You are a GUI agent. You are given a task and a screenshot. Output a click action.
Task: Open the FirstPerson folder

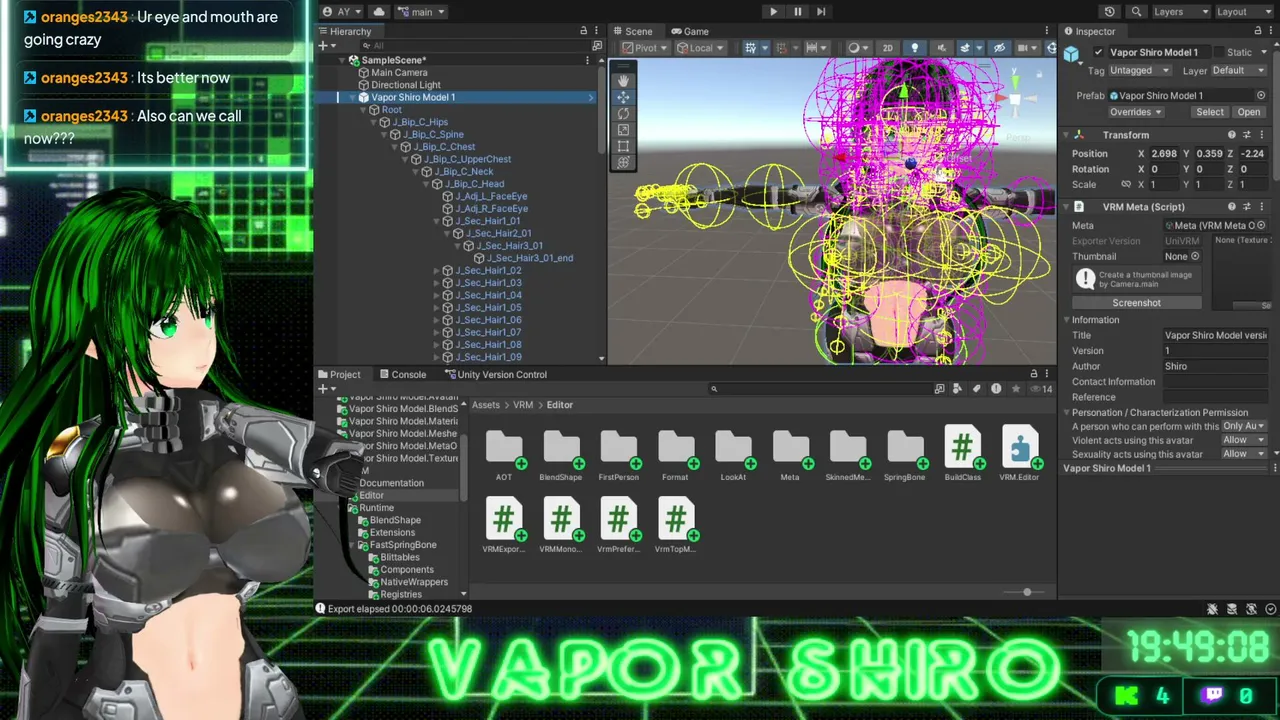618,456
